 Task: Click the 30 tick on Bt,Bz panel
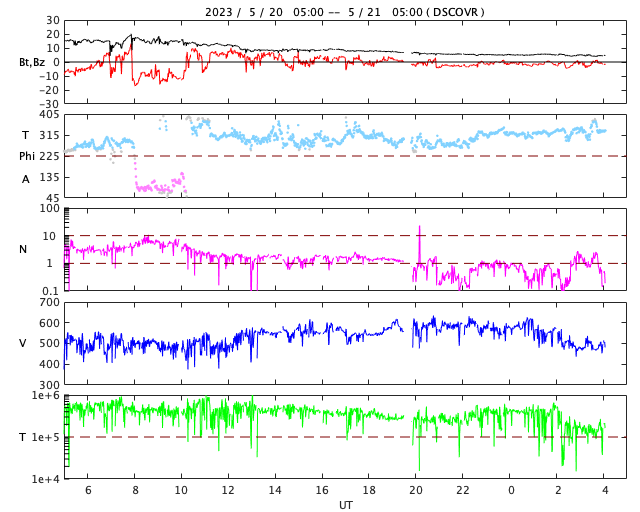point(53,20)
